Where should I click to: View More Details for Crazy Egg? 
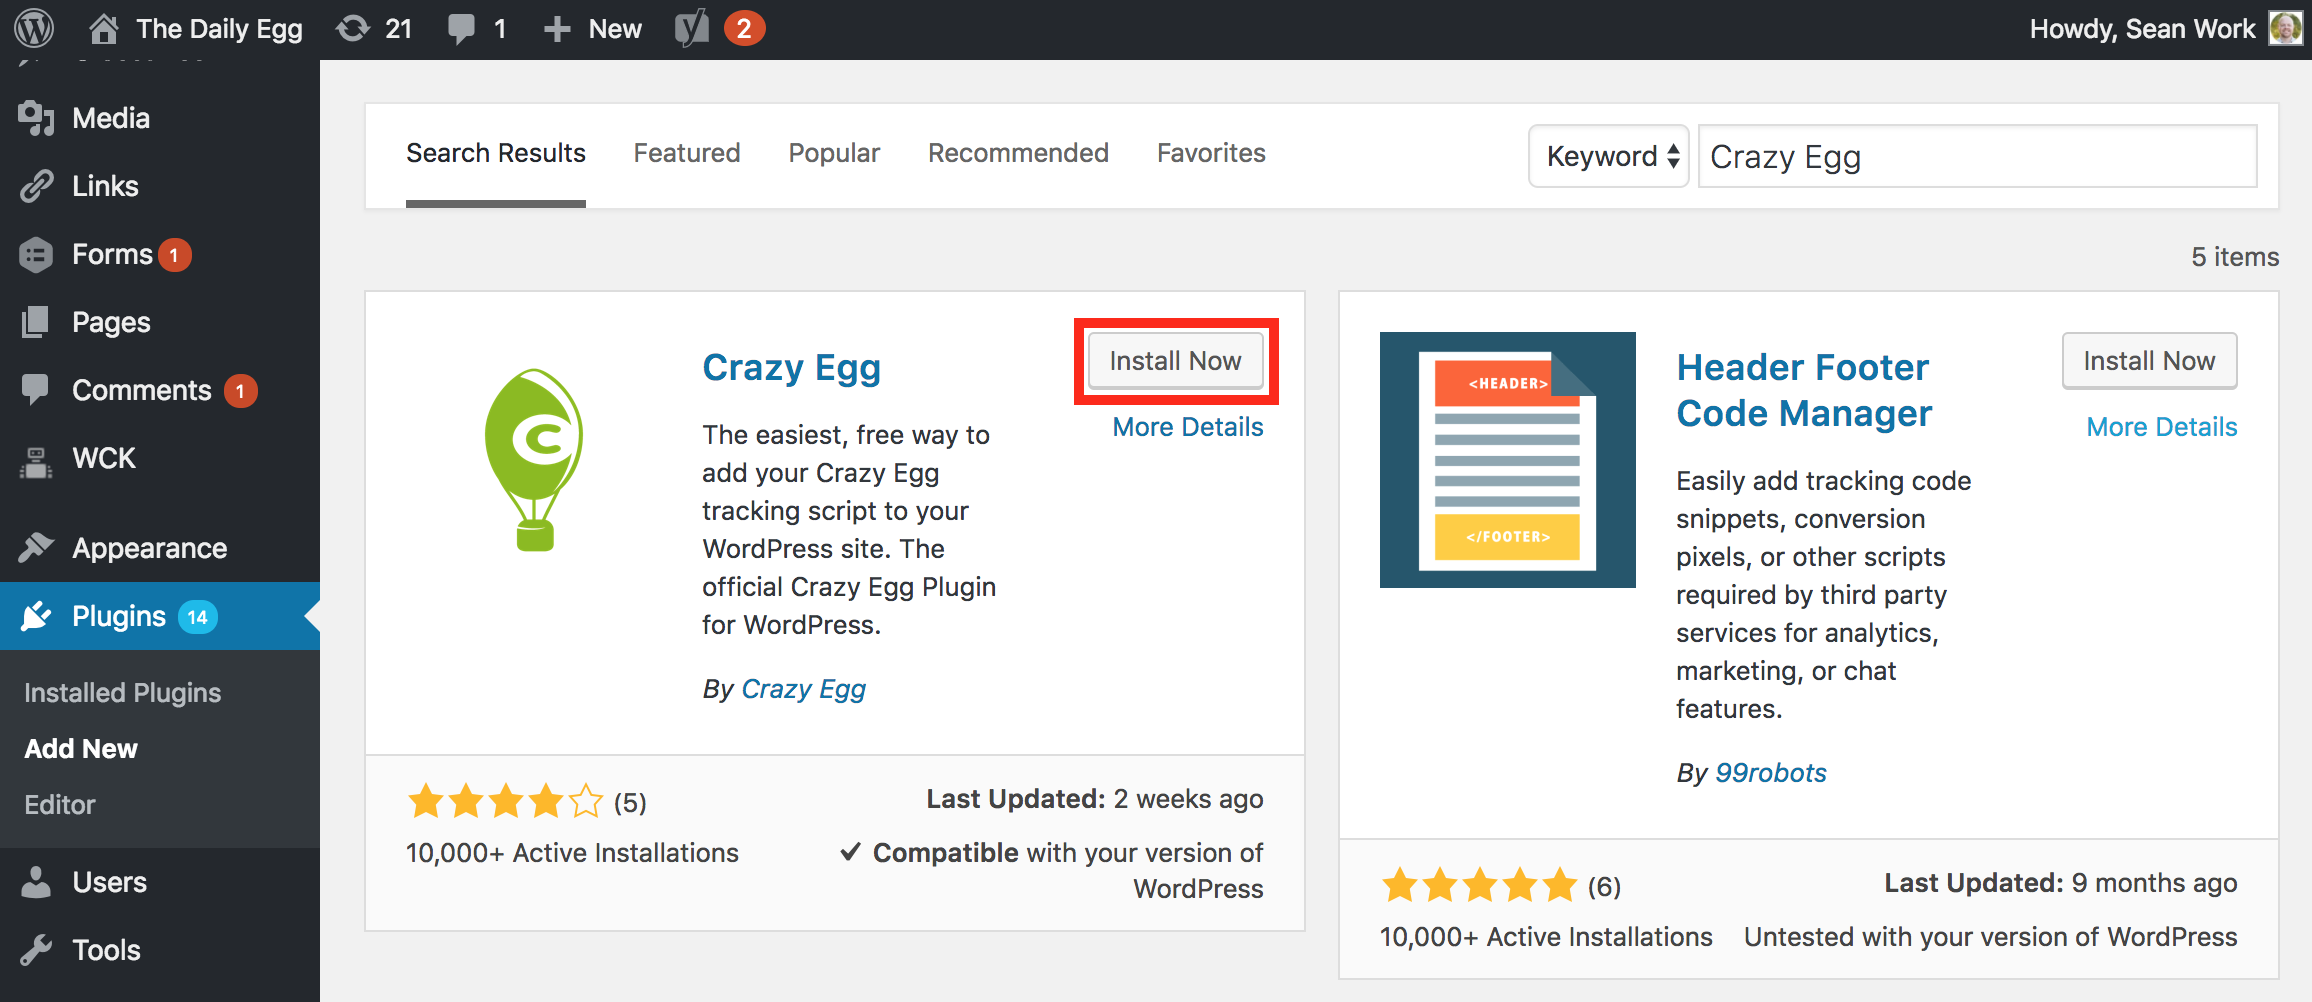[x=1188, y=427]
